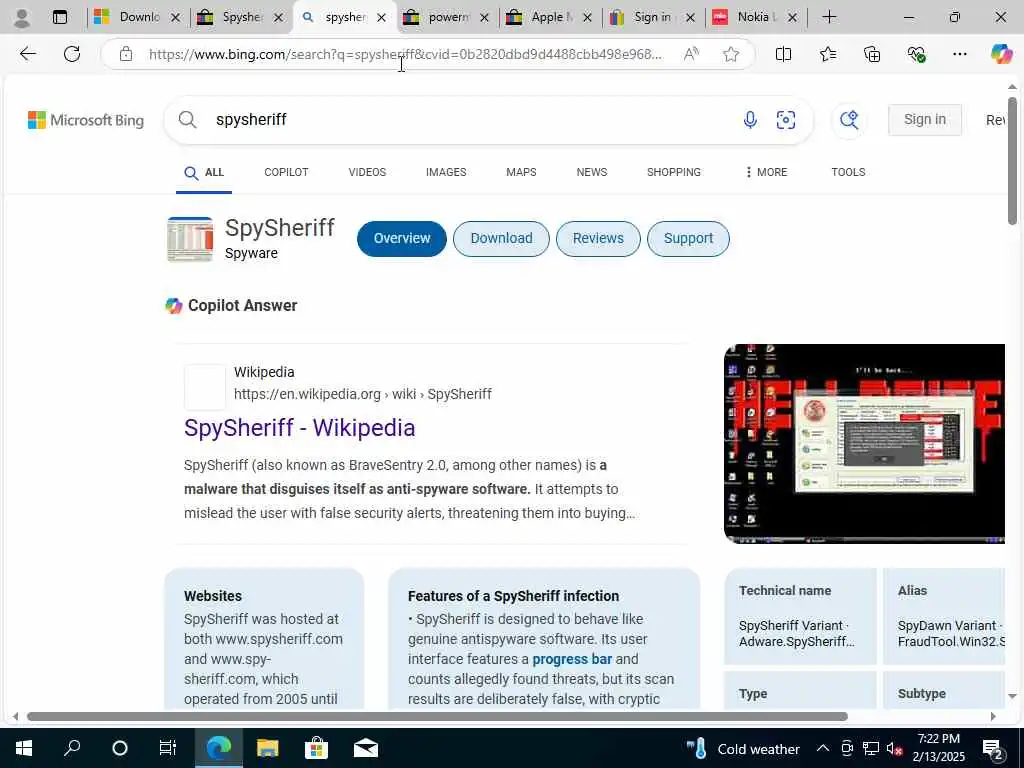
Task: Open Mail app from taskbar
Action: [366, 748]
